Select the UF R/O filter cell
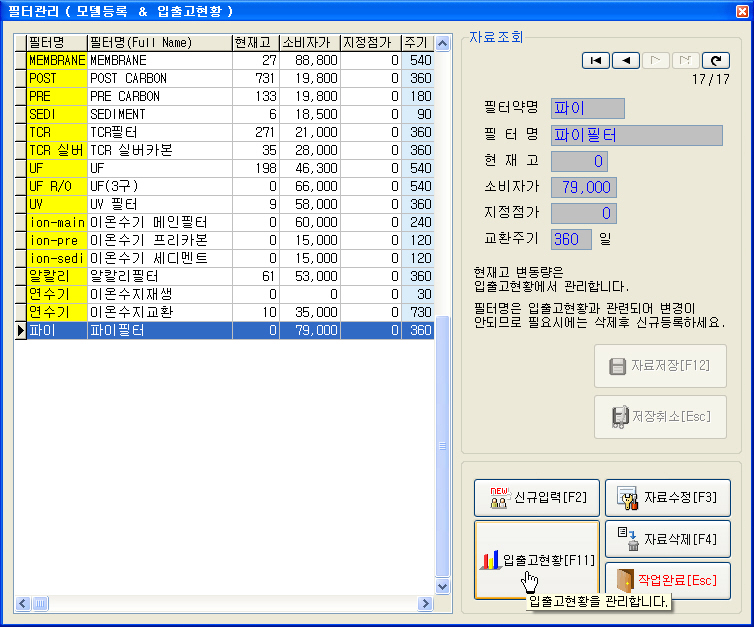This screenshot has height=627, width=754. (x=57, y=187)
